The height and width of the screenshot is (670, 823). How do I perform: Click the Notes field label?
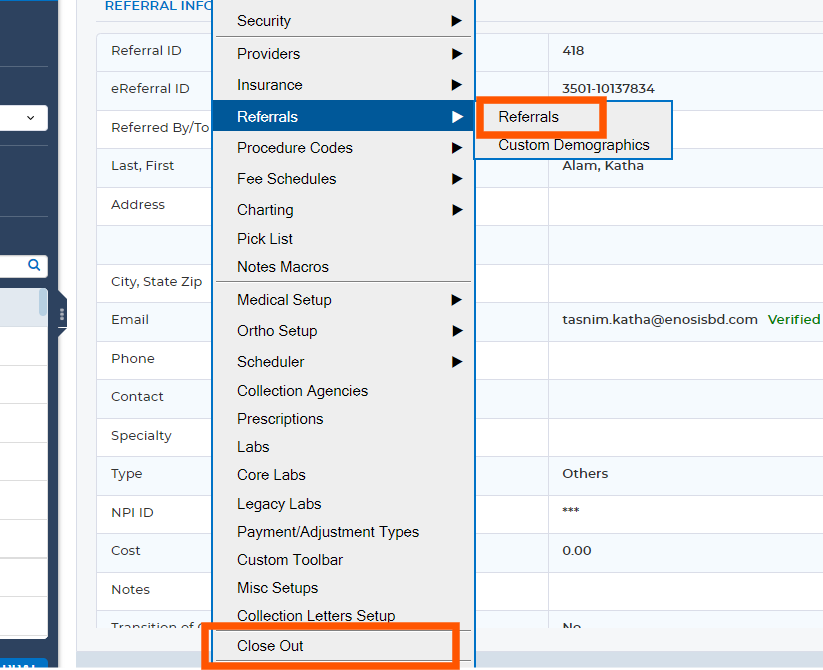[131, 590]
